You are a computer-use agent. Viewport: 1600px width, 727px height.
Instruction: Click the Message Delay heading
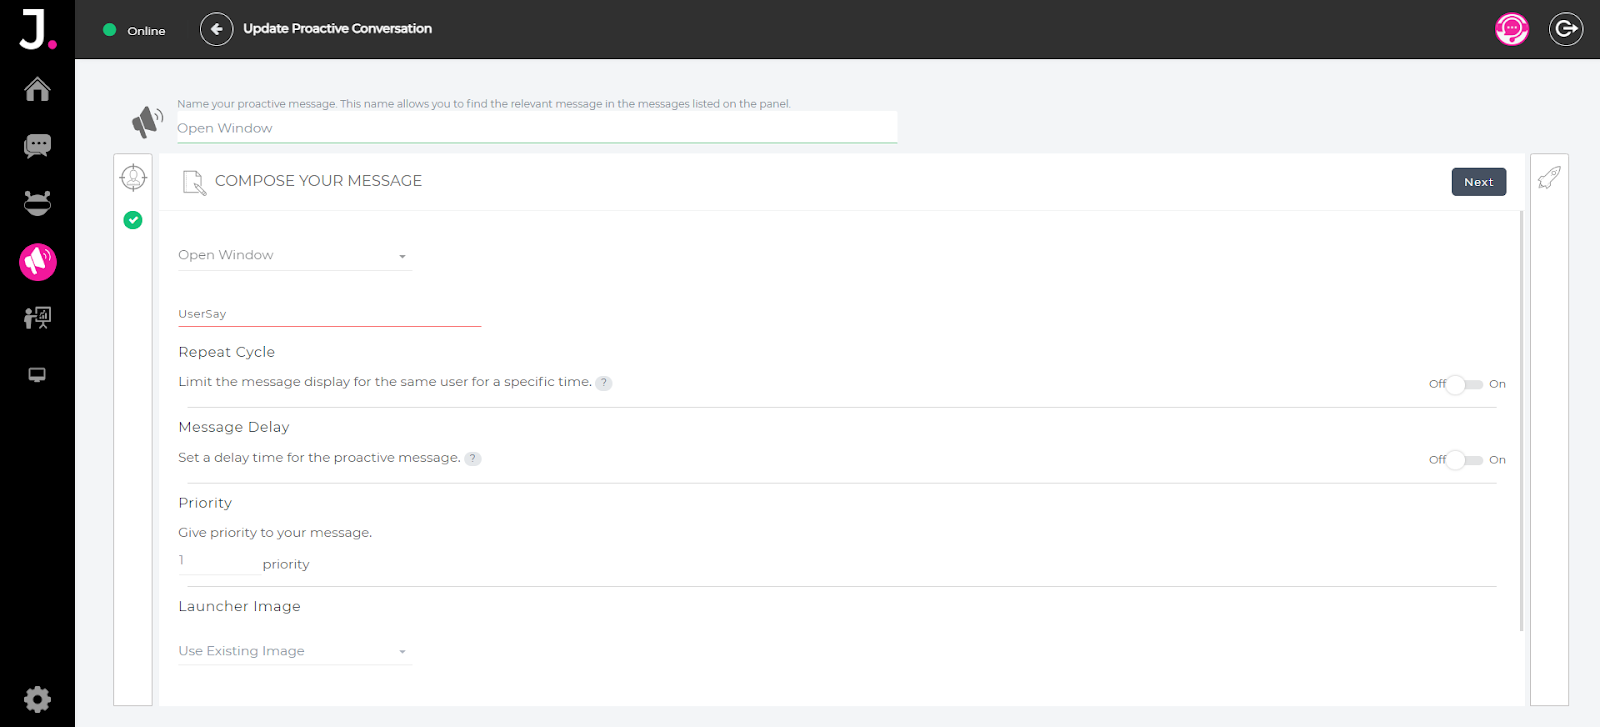[234, 427]
